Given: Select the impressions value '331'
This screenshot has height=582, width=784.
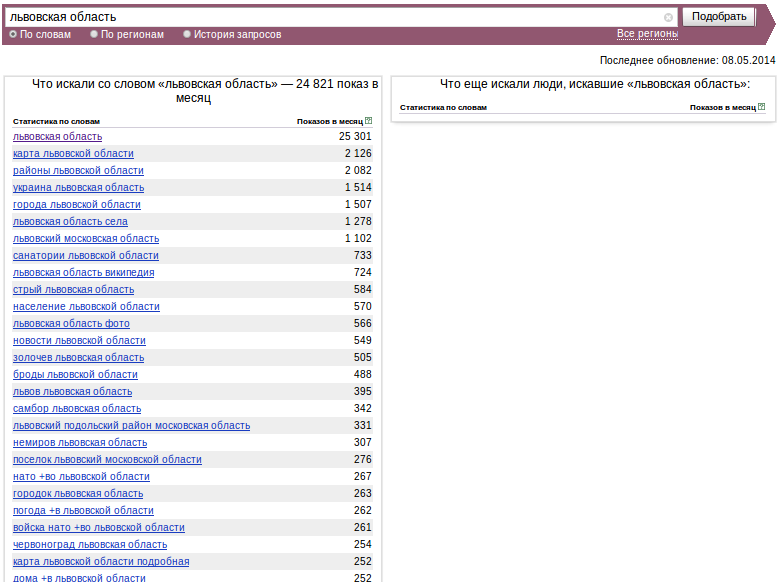Looking at the screenshot, I should pyautogui.click(x=362, y=426).
